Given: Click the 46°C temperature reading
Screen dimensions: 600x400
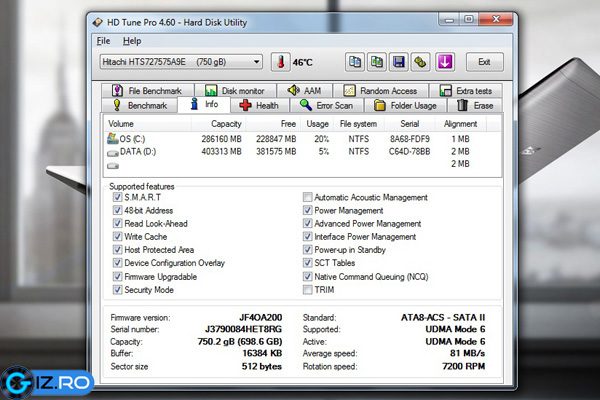Looking at the screenshot, I should click(302, 62).
